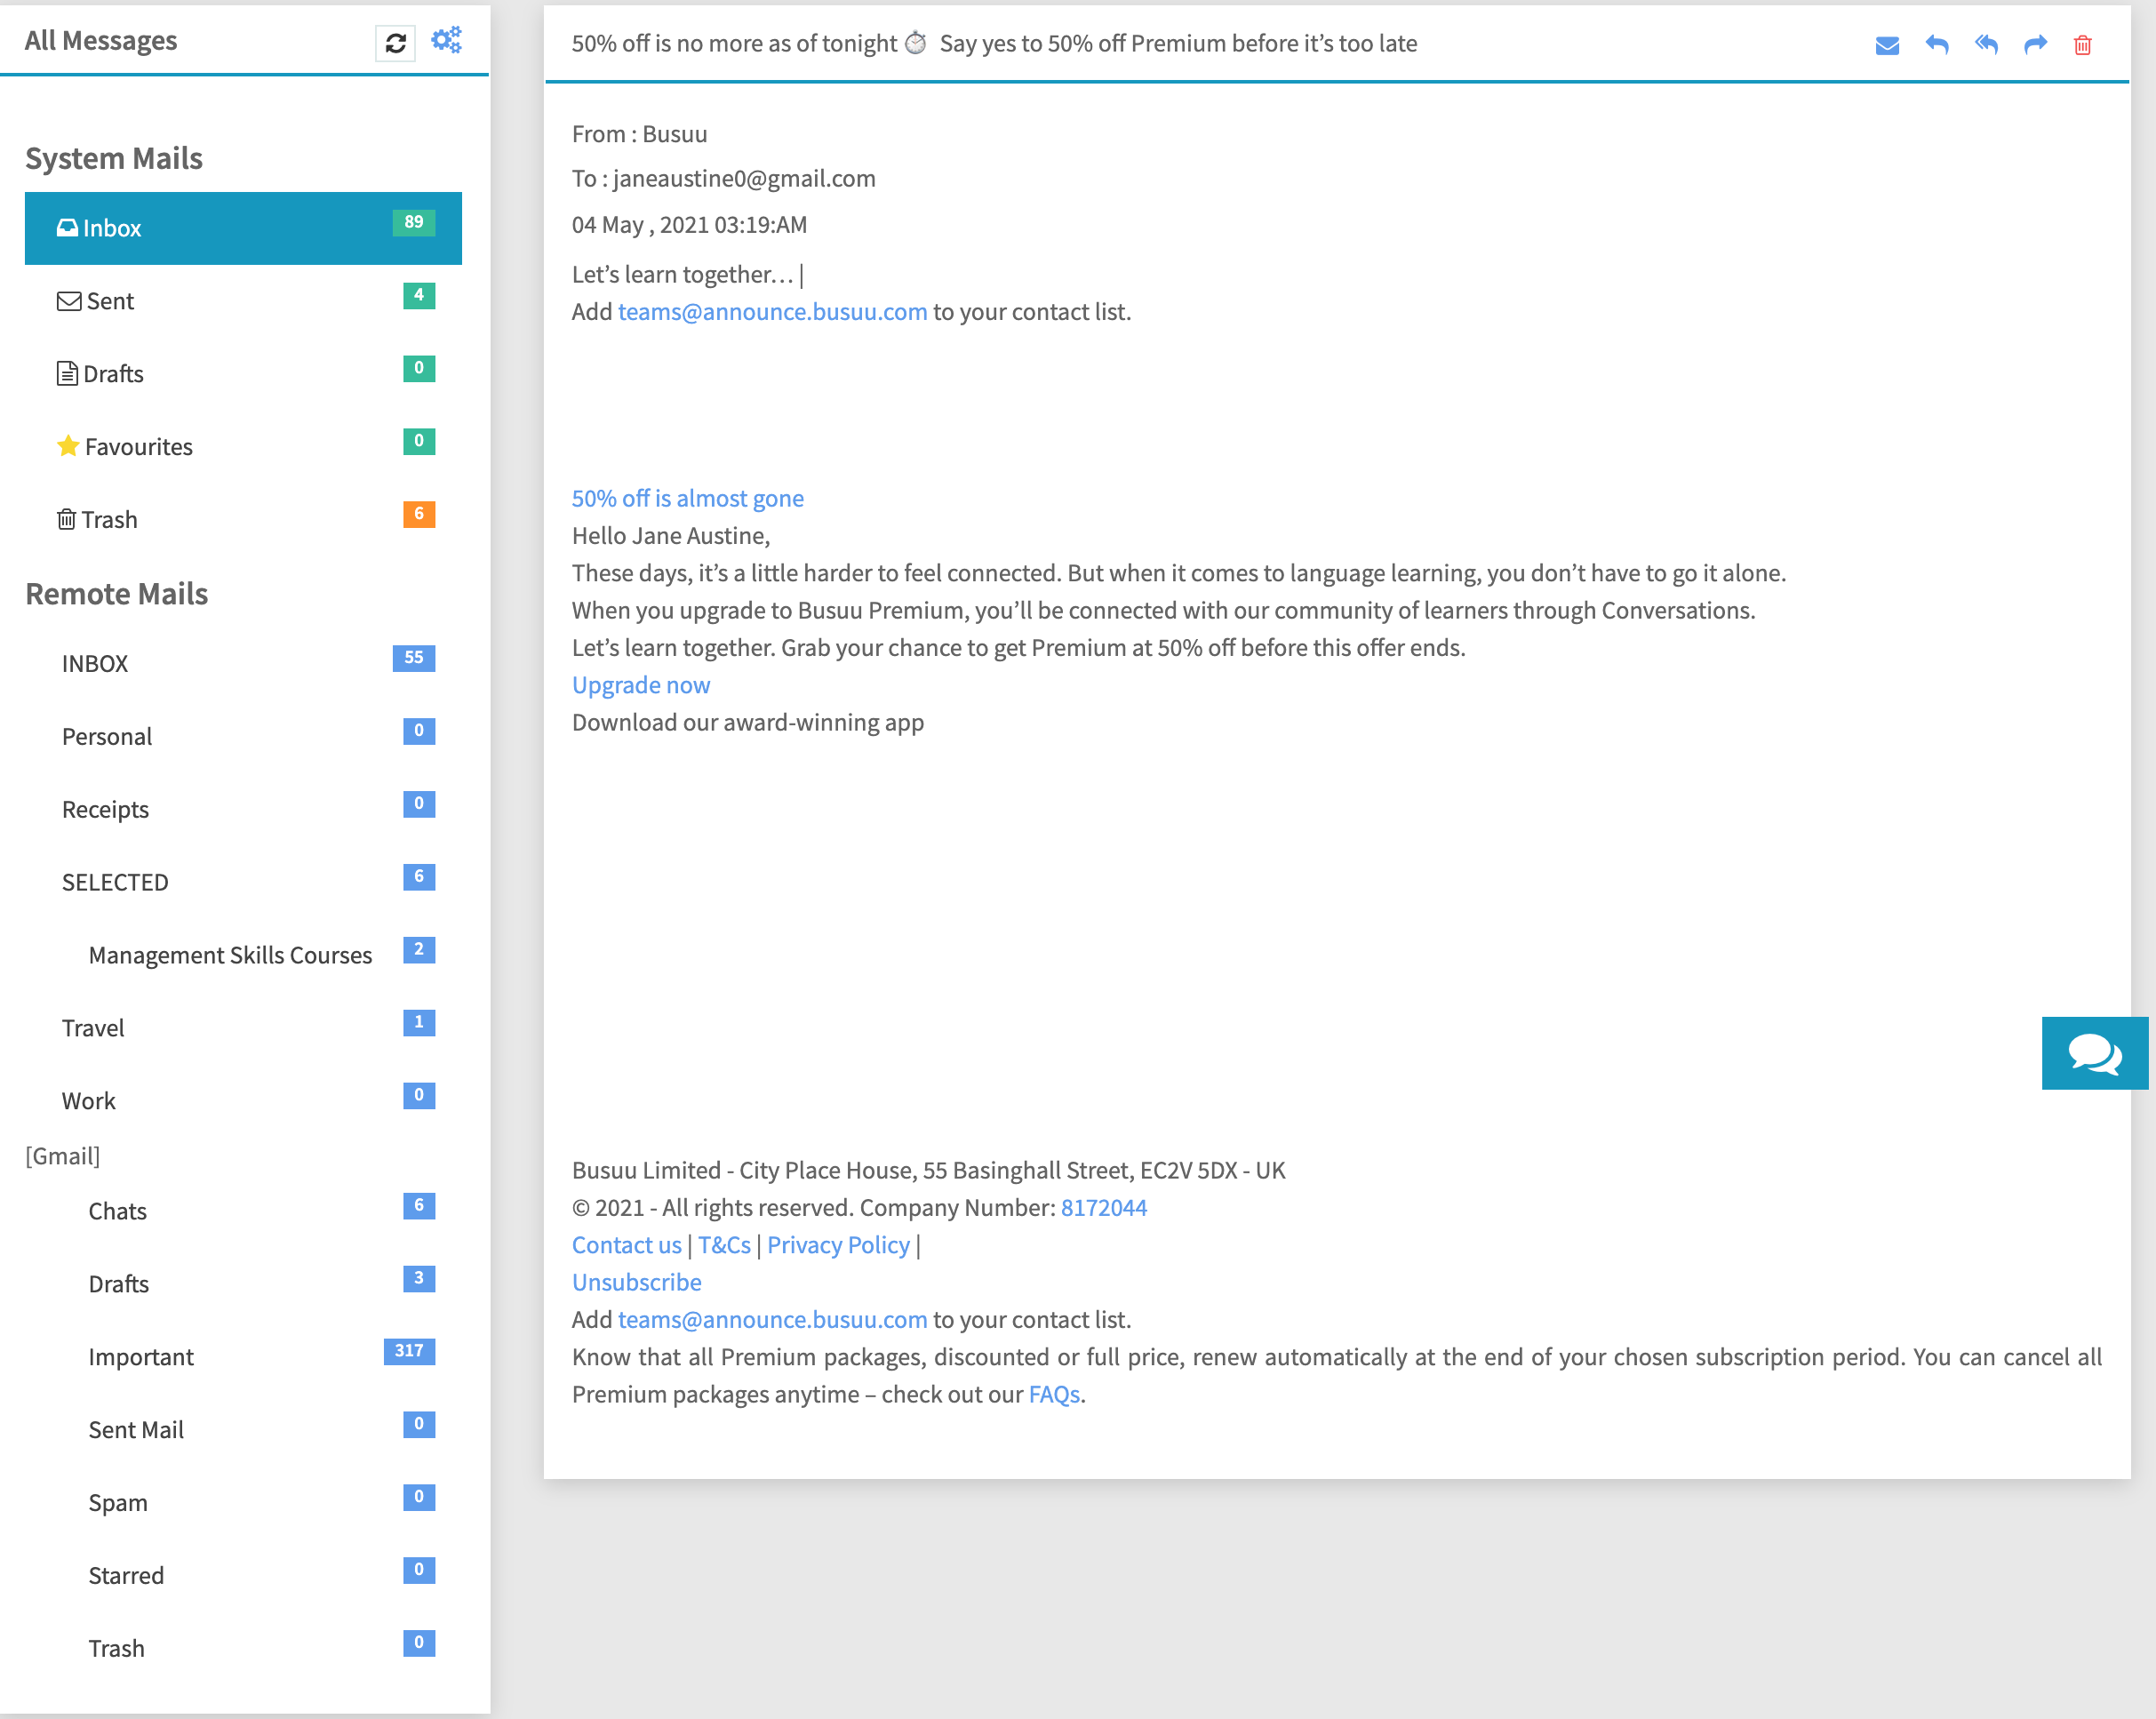The width and height of the screenshot is (2156, 1719).
Task: Click the remote INBOX 55 badge
Action: pos(414,658)
